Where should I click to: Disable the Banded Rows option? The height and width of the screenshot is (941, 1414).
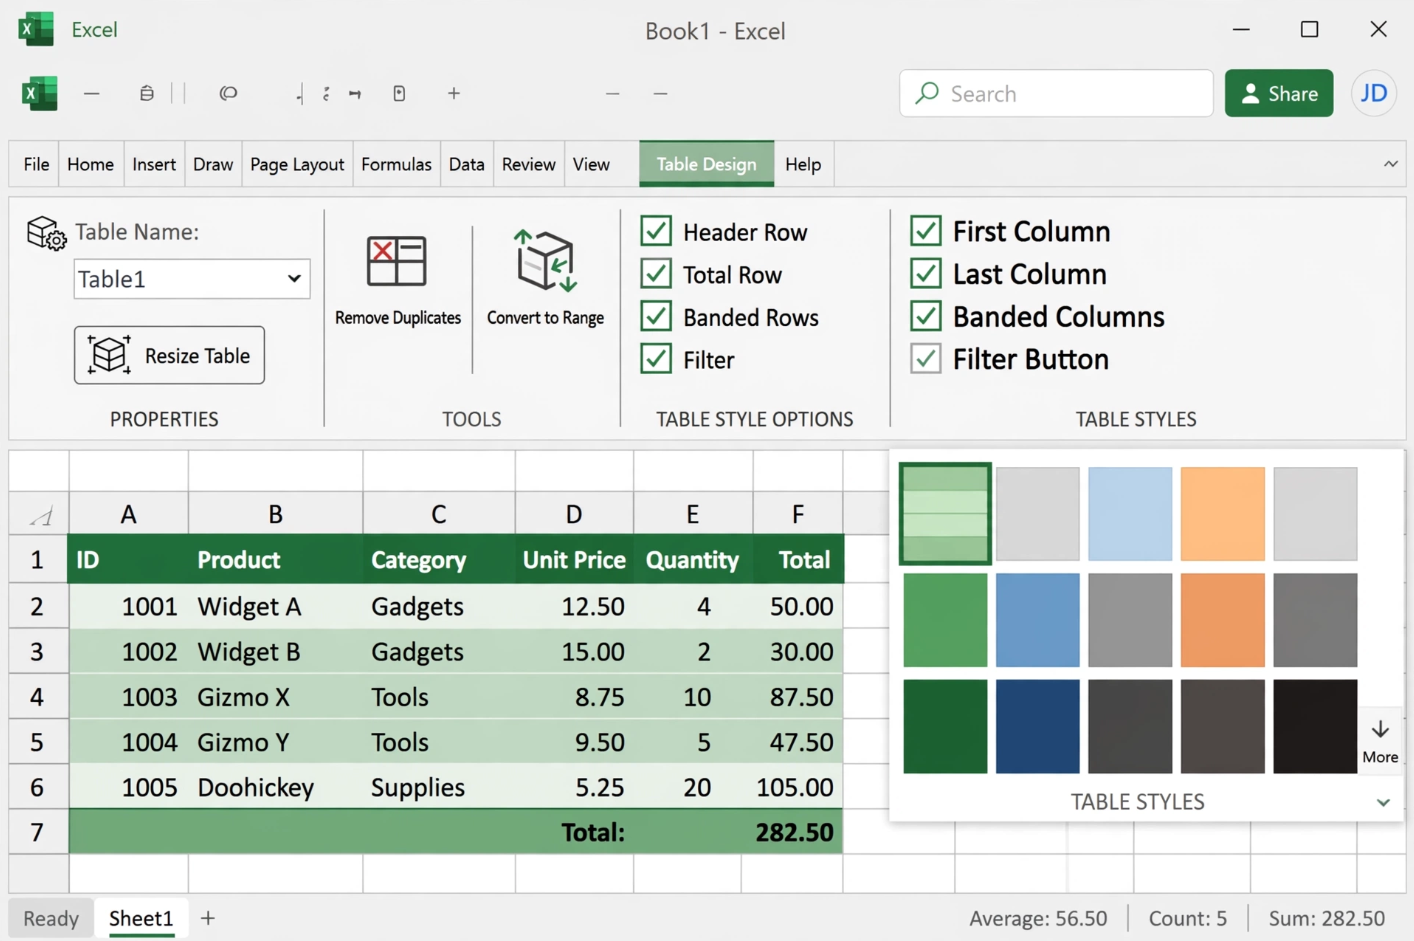(656, 316)
